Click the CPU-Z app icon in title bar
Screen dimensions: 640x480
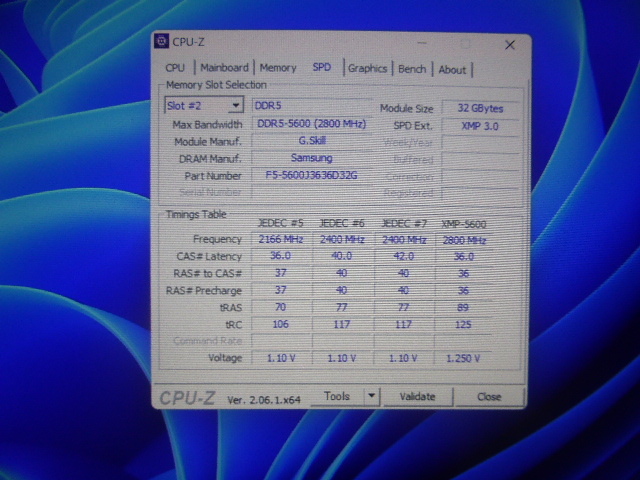point(162,41)
